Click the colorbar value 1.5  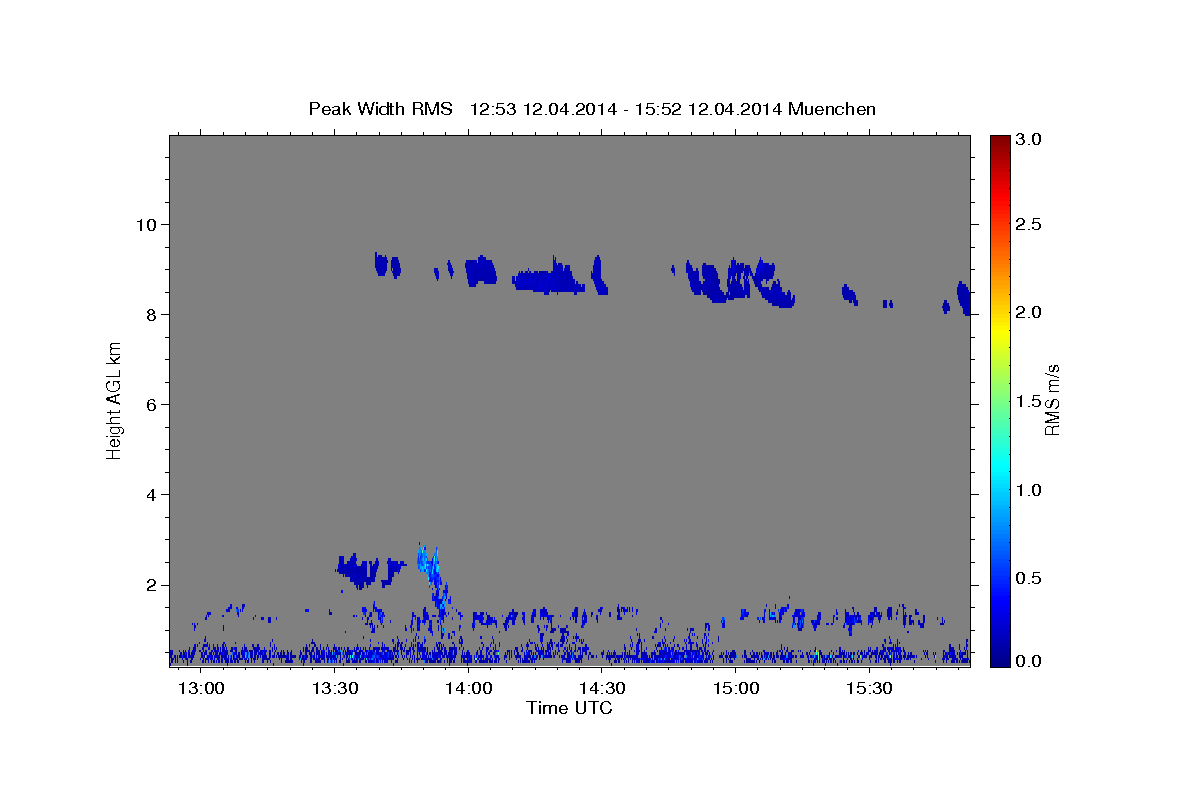click(x=1028, y=401)
